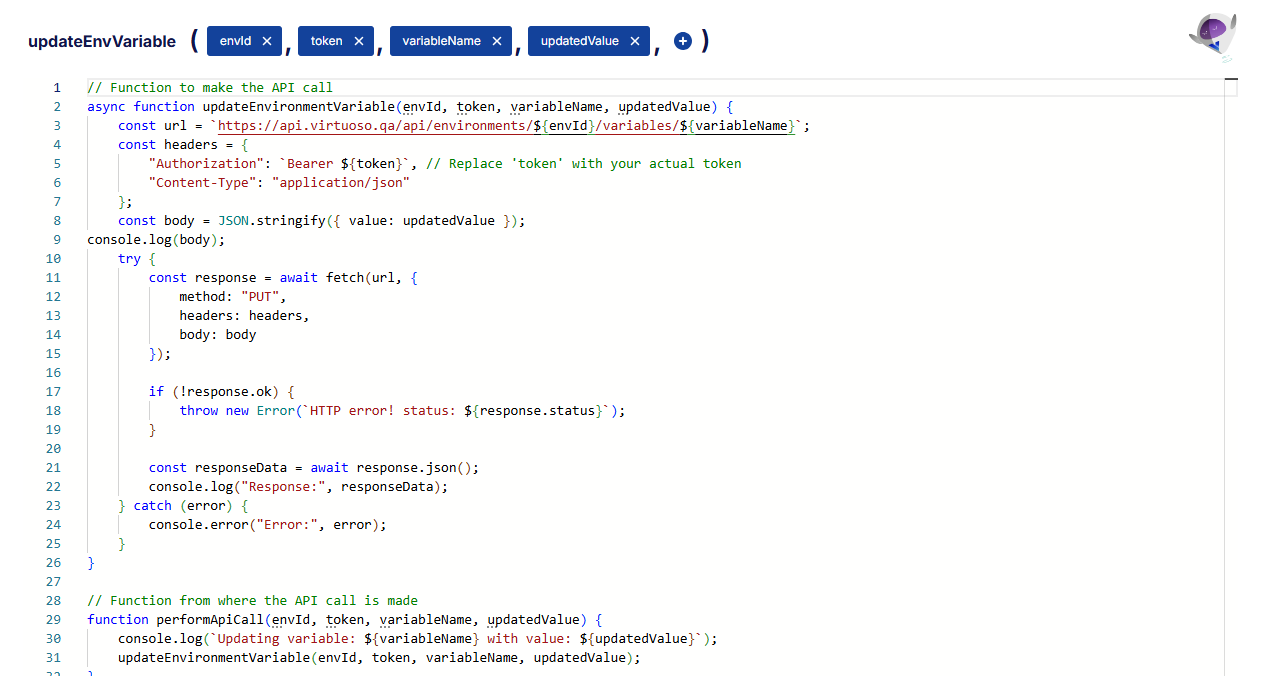Click the console.log(body) statement
This screenshot has height=676, width=1261.
(x=156, y=240)
